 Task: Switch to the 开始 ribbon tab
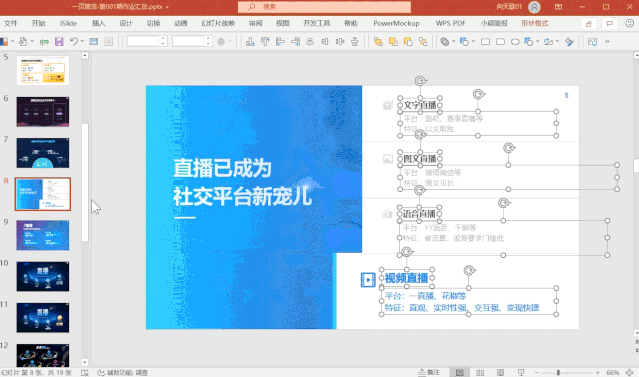click(x=38, y=23)
